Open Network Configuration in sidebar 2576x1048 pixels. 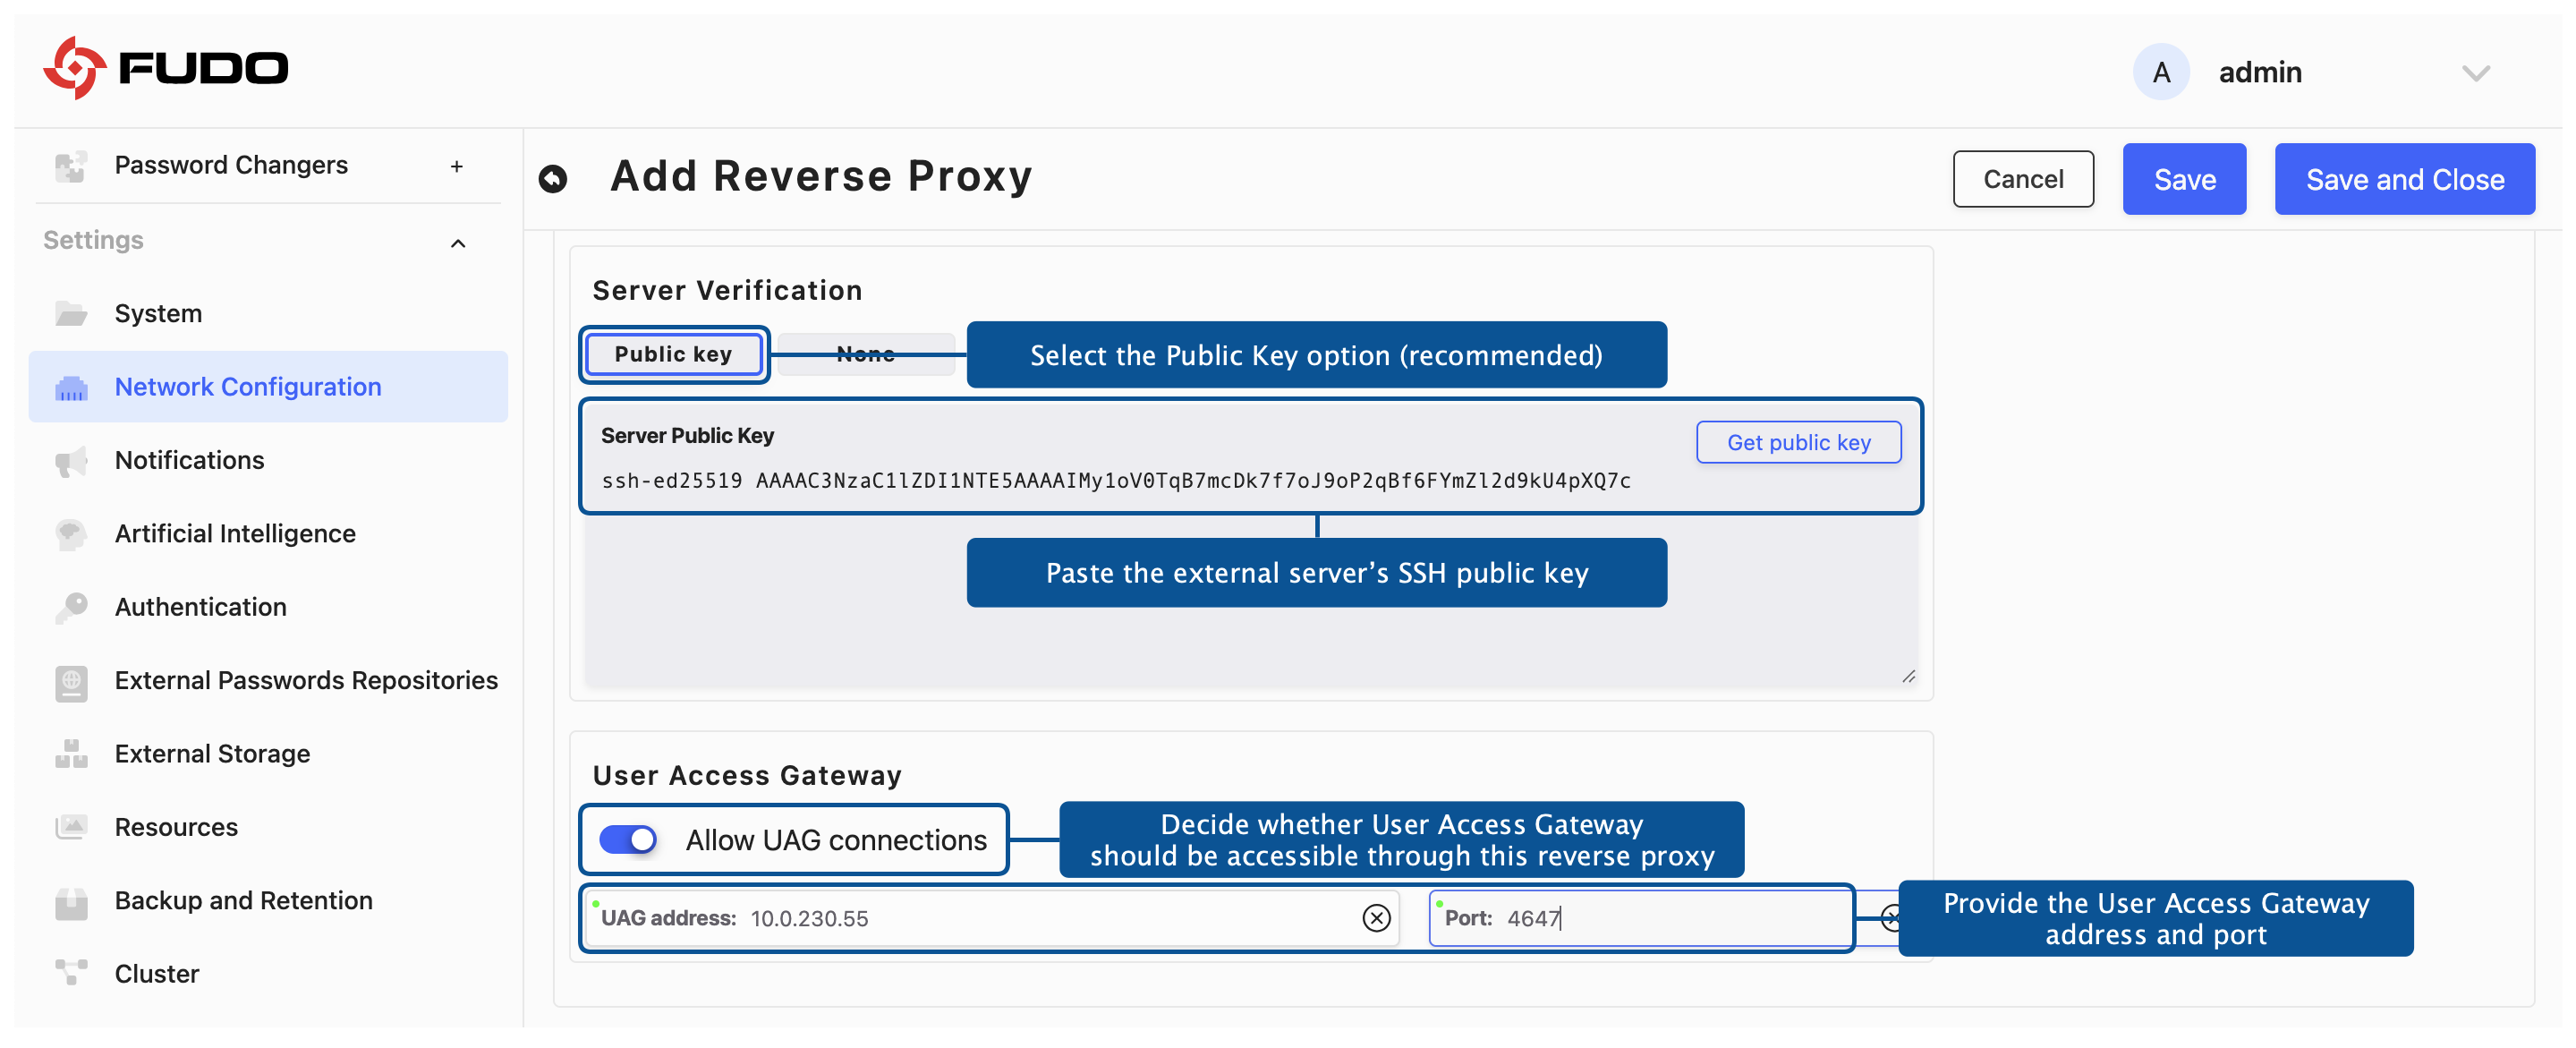[x=247, y=387]
